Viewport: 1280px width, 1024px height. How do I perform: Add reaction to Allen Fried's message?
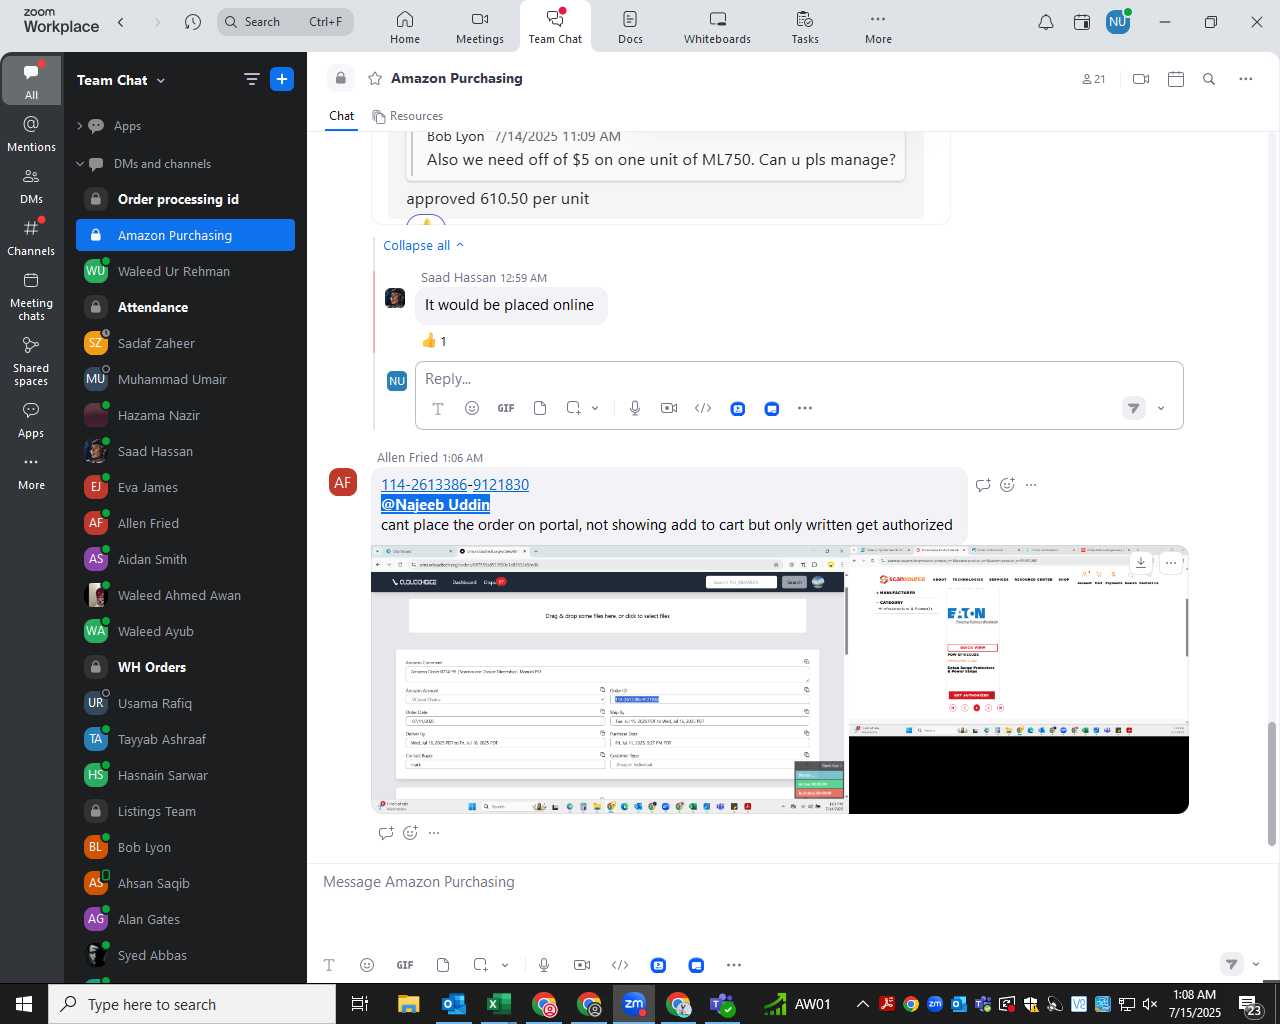(1007, 485)
